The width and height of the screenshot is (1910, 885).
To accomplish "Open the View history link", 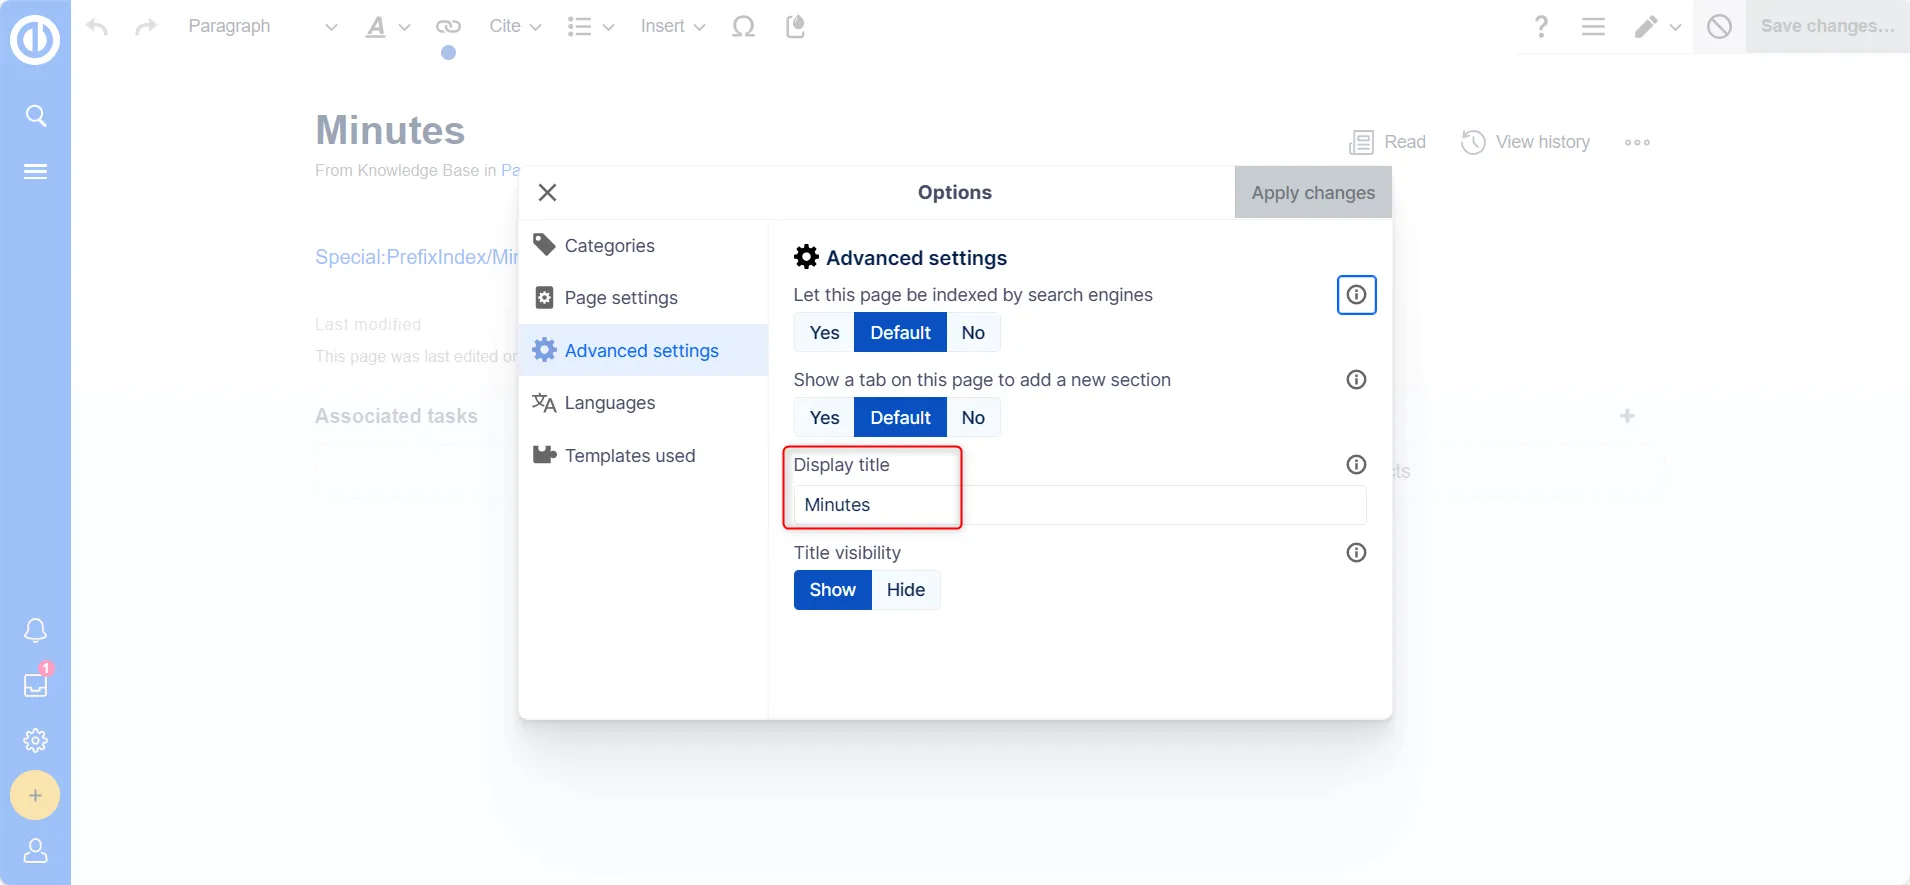I will [x=1526, y=142].
